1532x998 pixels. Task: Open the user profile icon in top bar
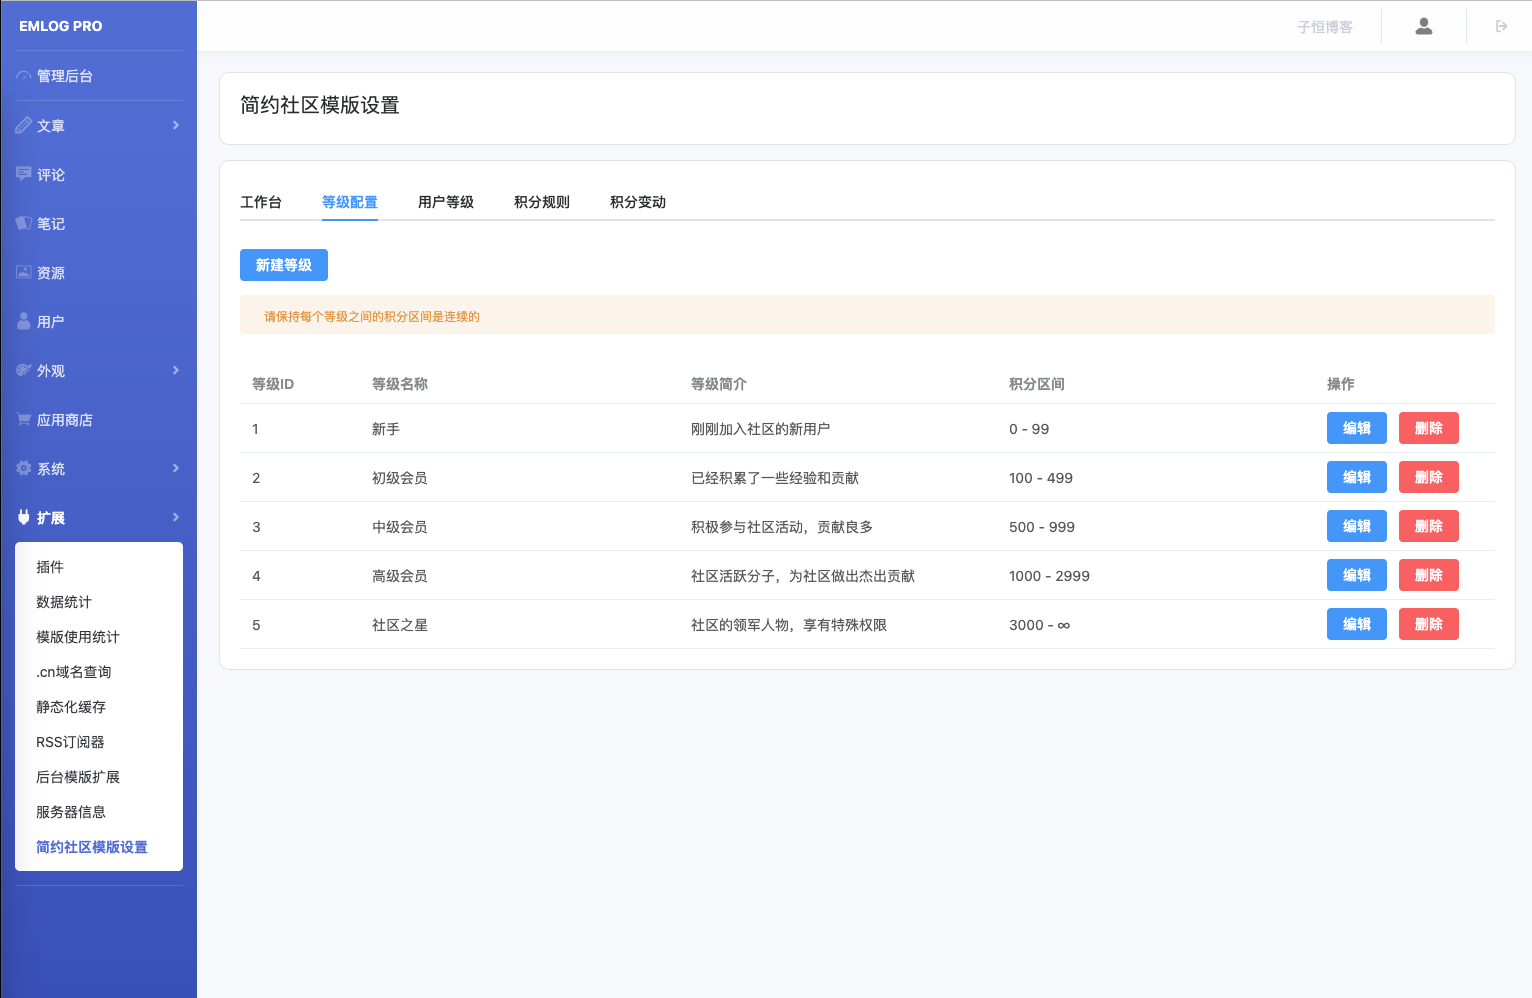coord(1424,26)
